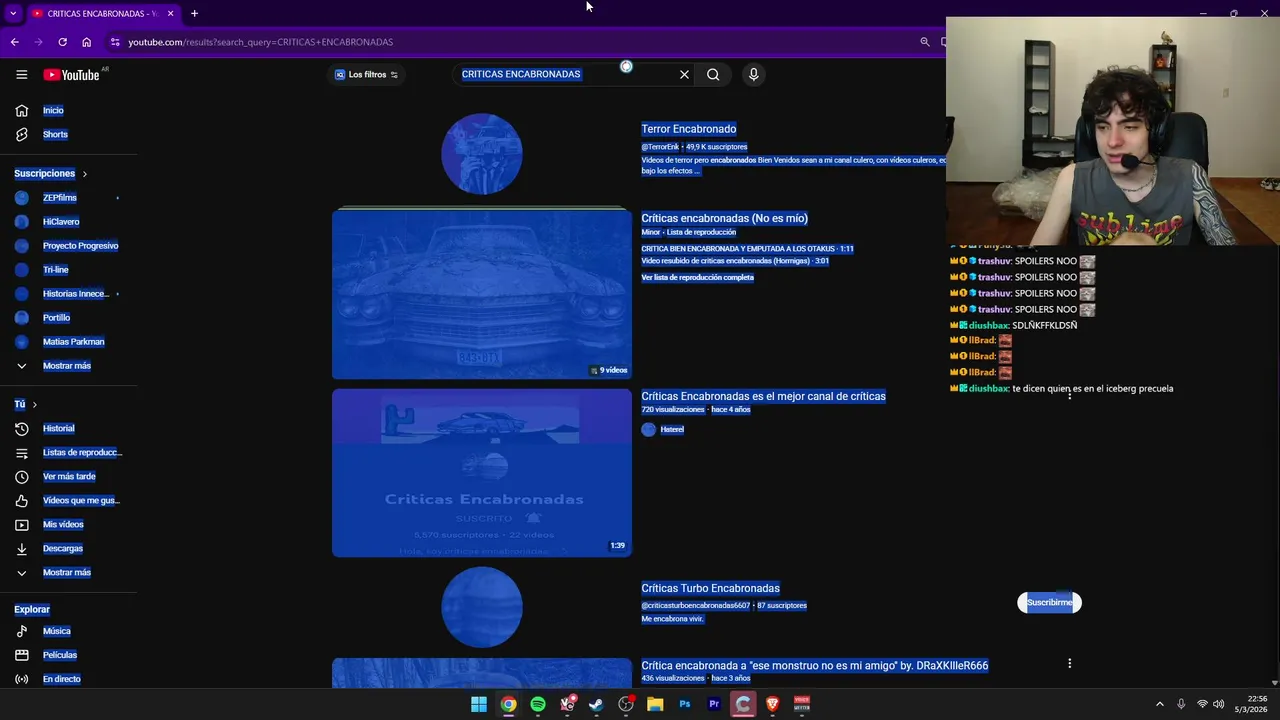This screenshot has width=1280, height=720.
Task: Open Críticas Turbo Encabronadas channel title
Action: point(710,588)
